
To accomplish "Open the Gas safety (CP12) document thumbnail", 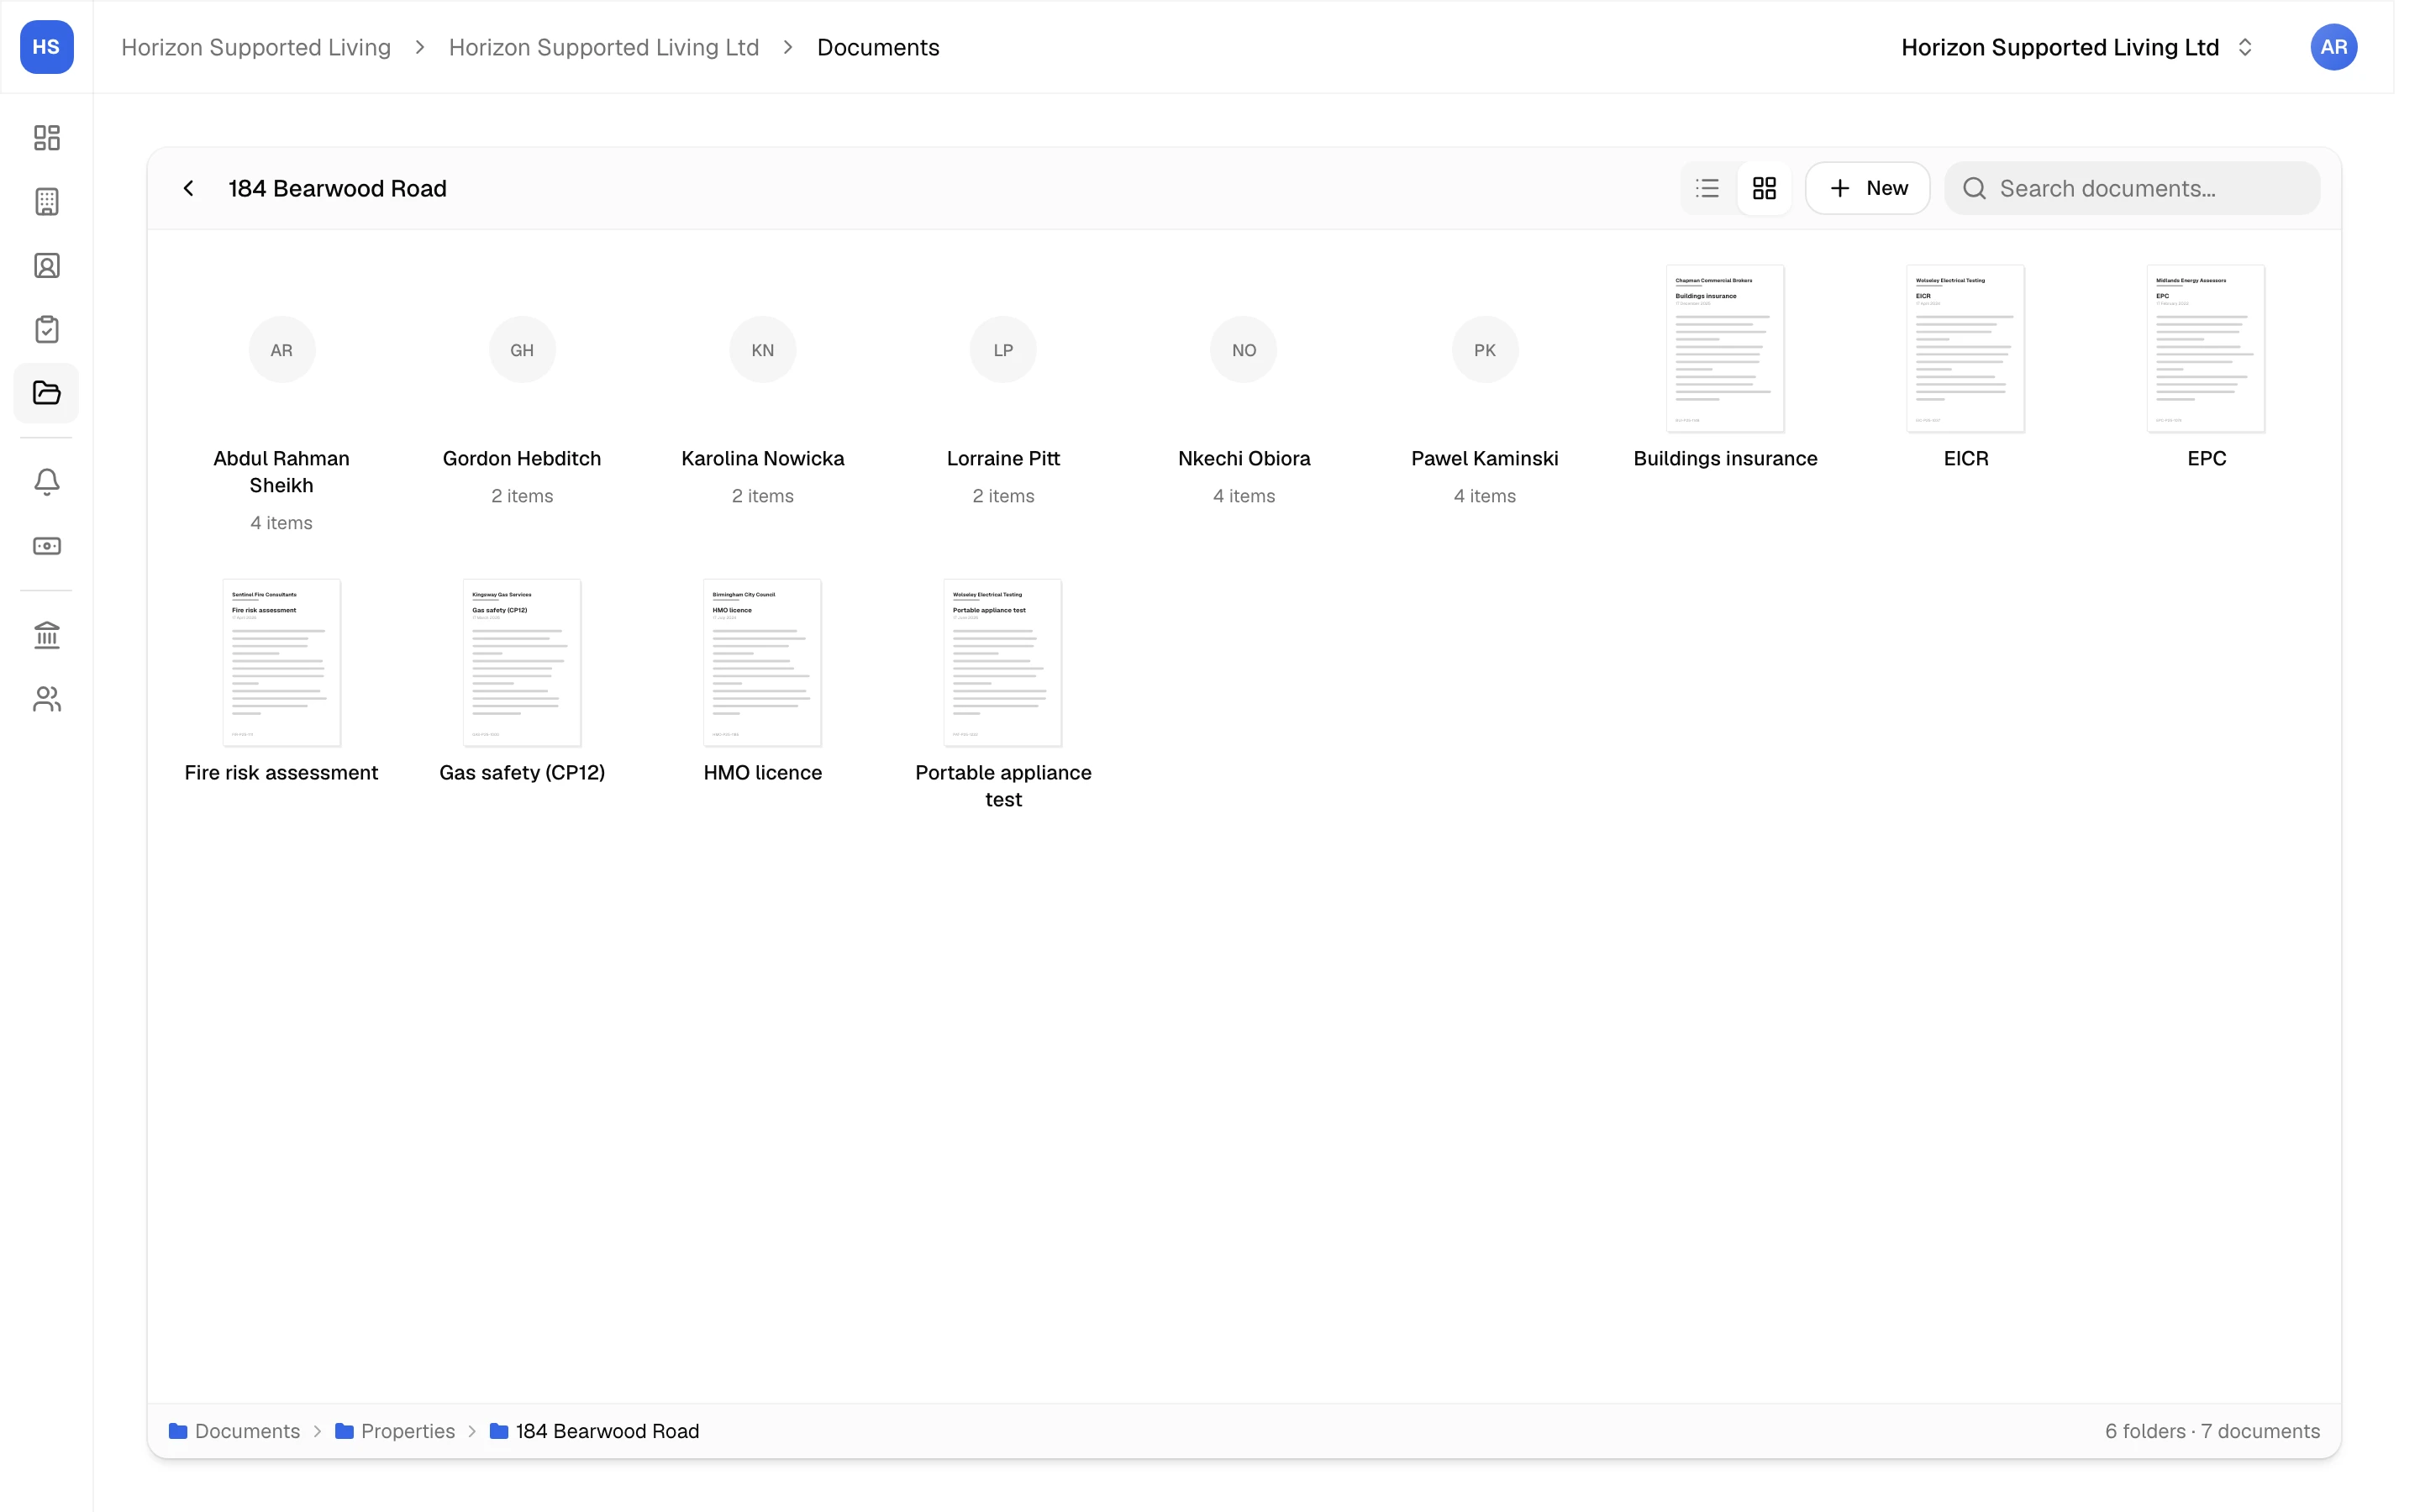I will click(x=522, y=662).
